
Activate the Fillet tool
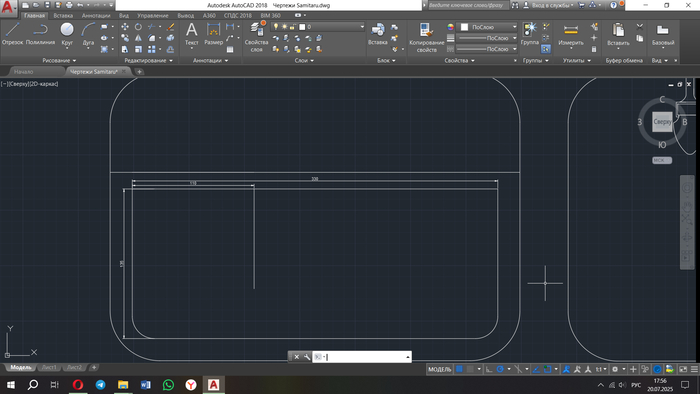click(152, 38)
